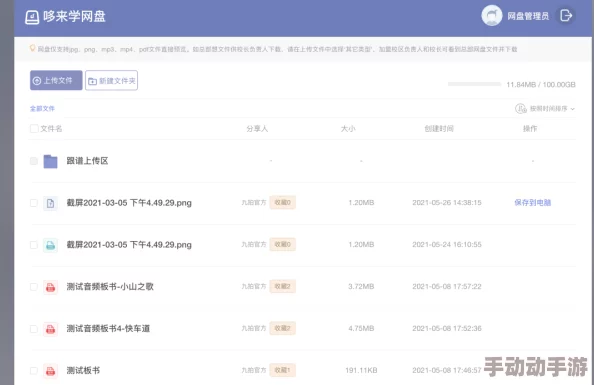Image resolution: width=594 pixels, height=385 pixels.
Task: Click the storage usage progress bar
Action: 474,84
